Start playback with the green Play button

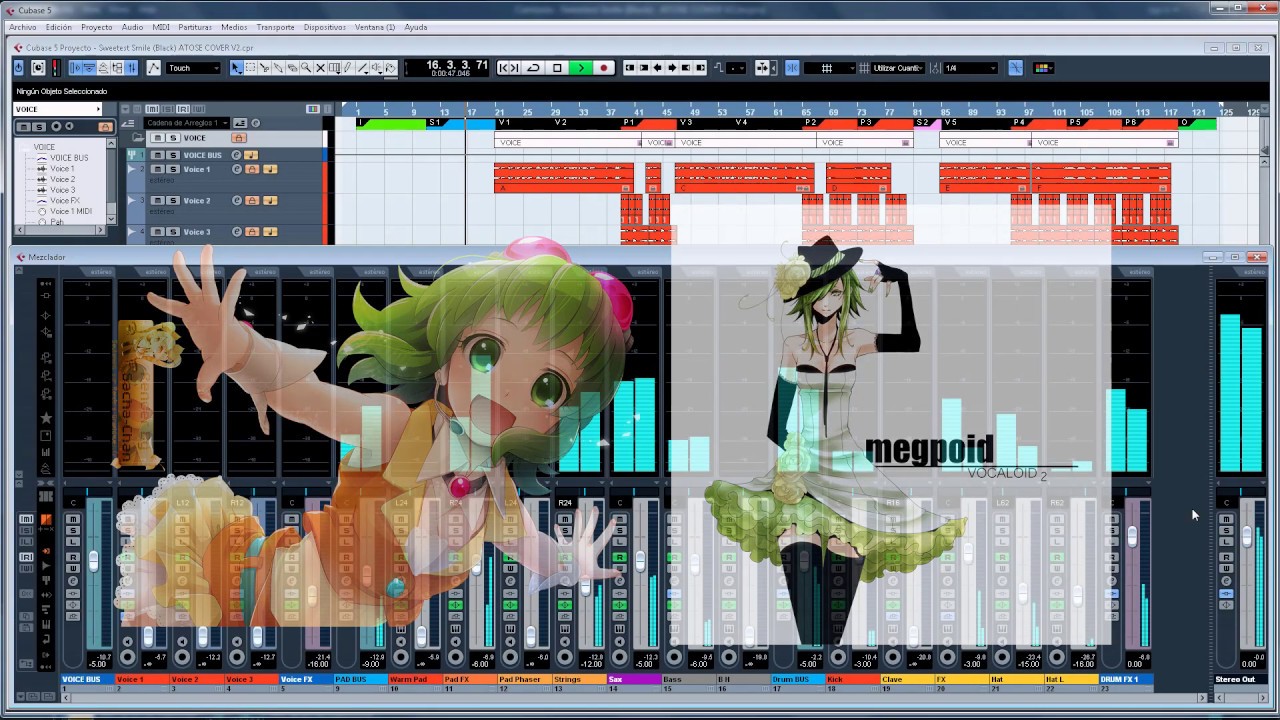point(580,68)
